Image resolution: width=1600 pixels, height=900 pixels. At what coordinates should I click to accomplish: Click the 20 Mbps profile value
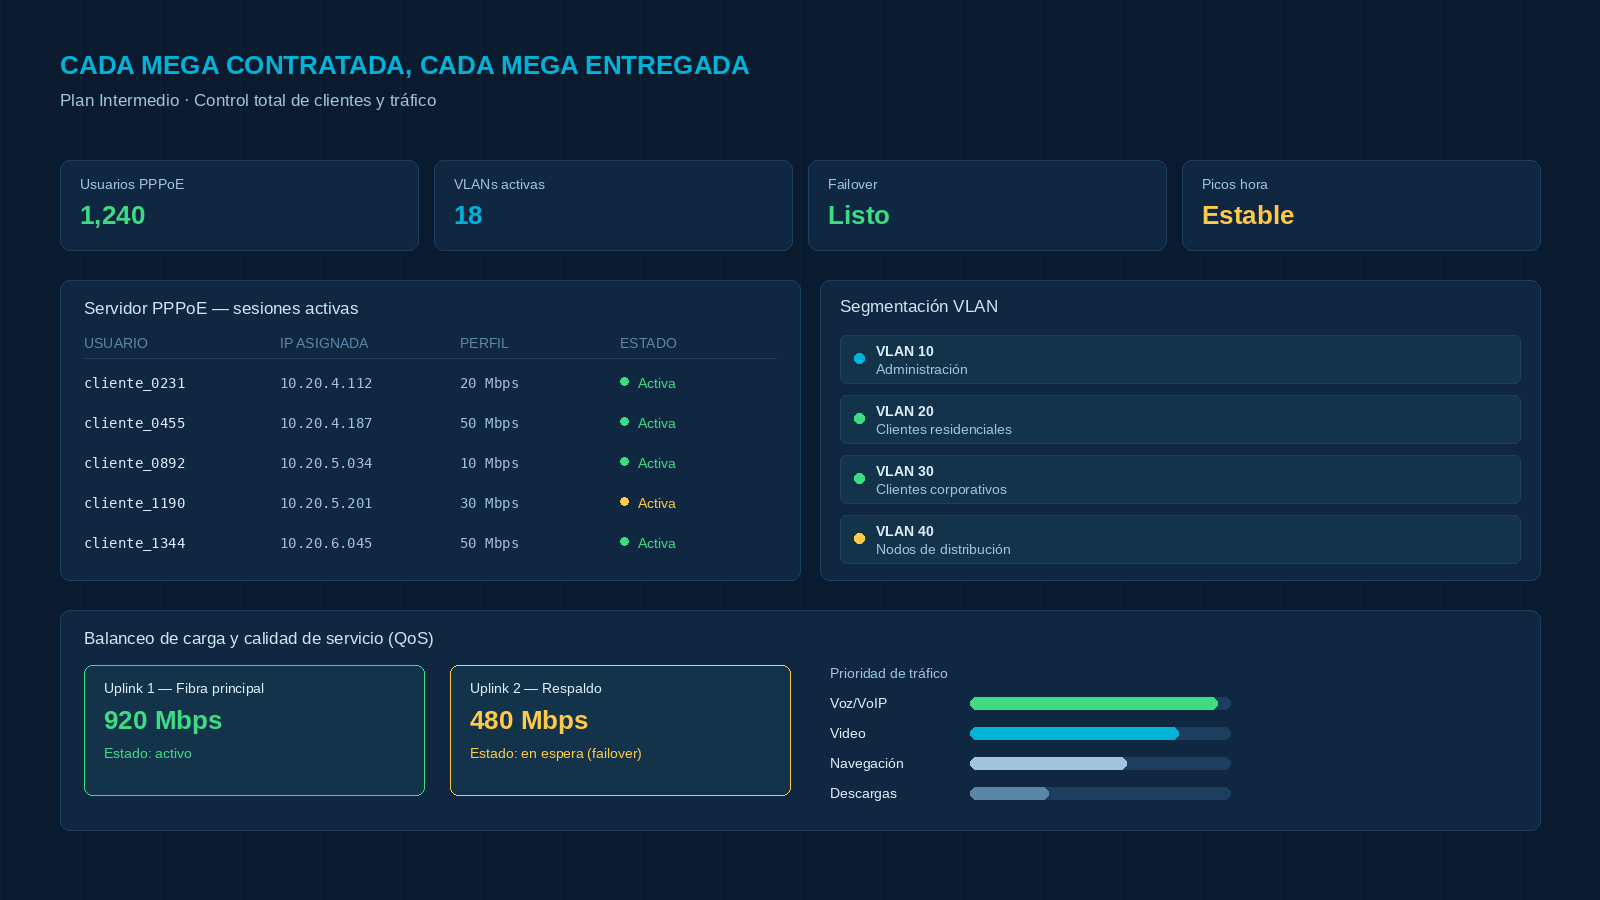tap(489, 383)
